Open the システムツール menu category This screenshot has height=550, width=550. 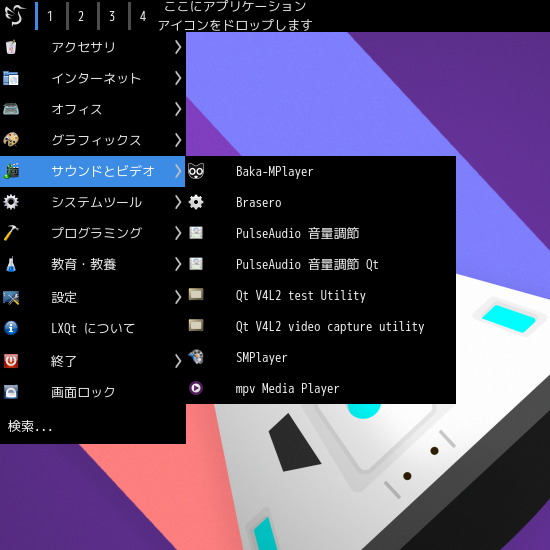point(93,202)
